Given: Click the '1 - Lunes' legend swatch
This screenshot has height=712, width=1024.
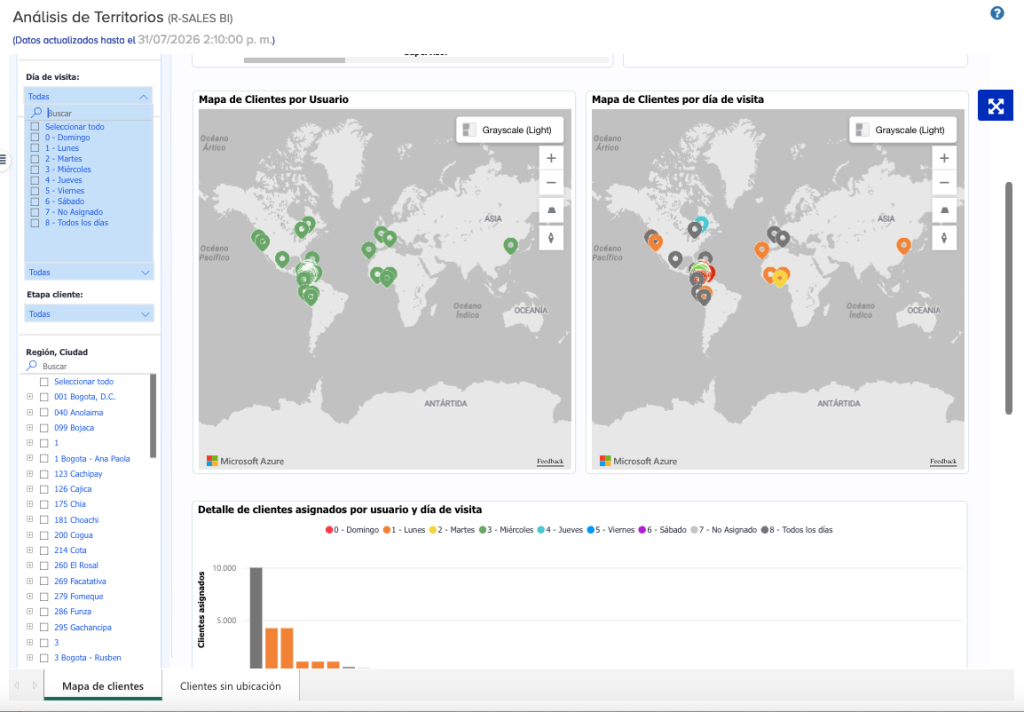Looking at the screenshot, I should click(x=387, y=530).
